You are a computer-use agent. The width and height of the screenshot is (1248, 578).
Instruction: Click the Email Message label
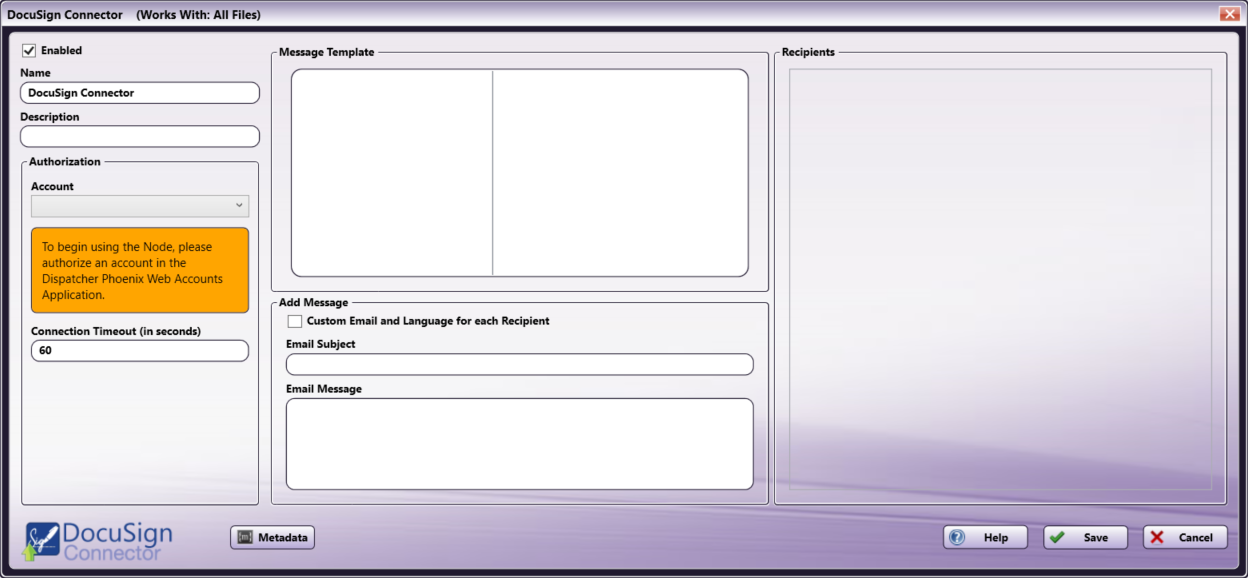pos(324,389)
